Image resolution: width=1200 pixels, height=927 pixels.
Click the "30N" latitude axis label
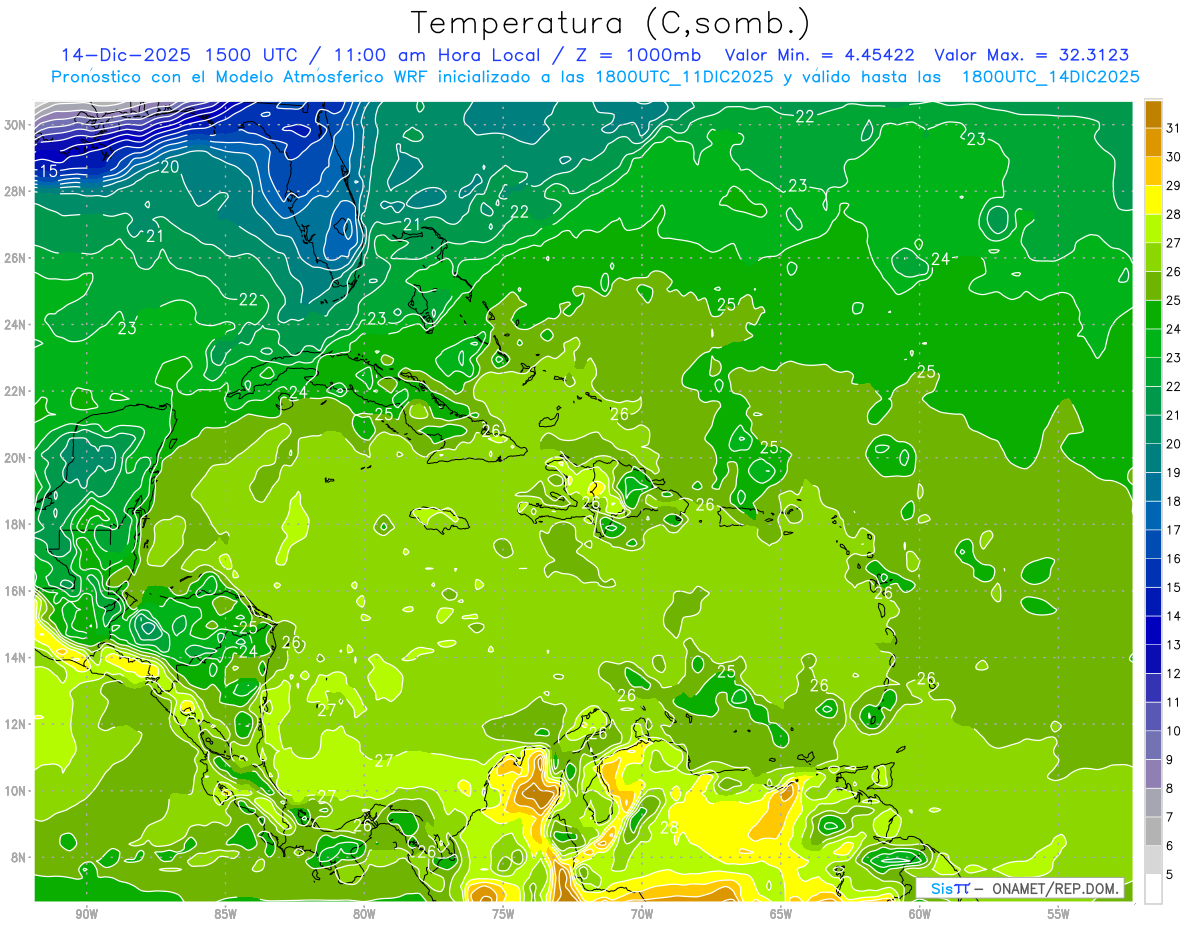[15, 125]
